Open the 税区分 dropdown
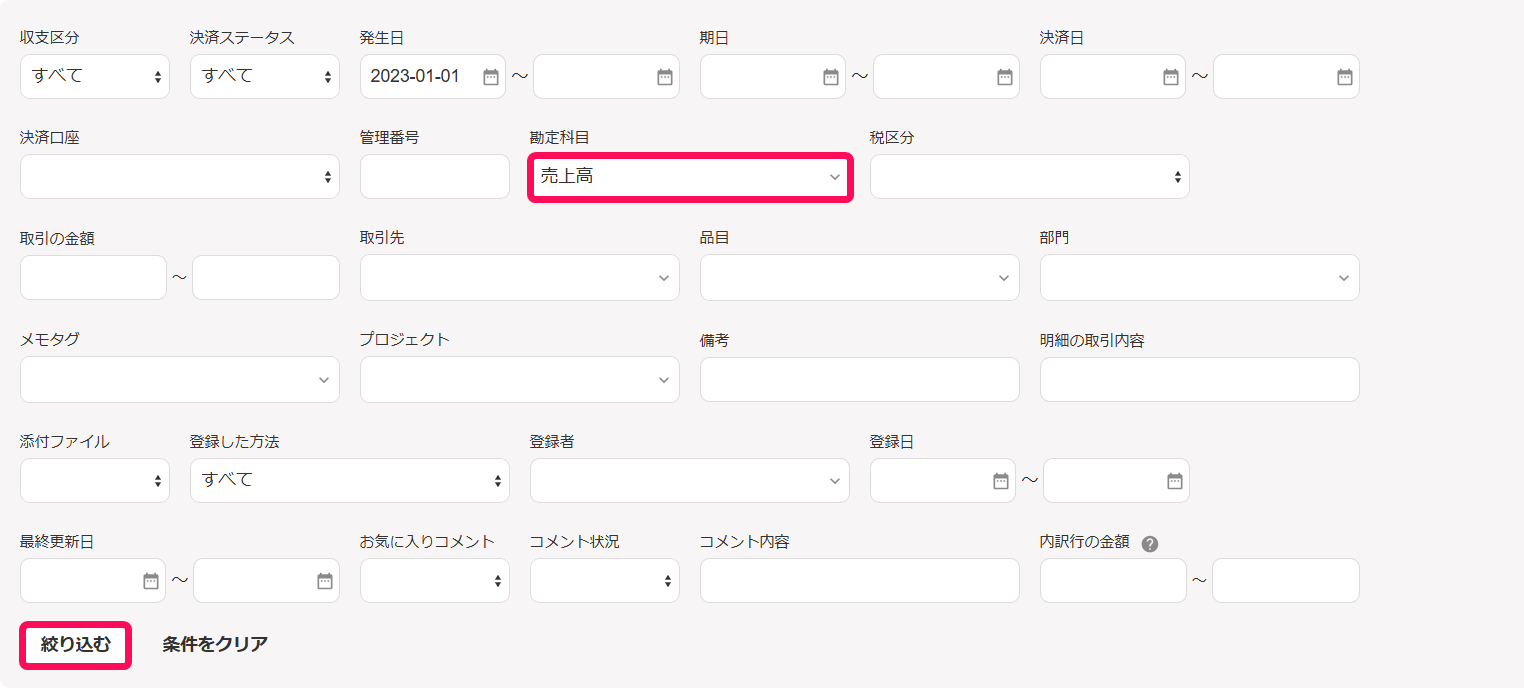1524x688 pixels. point(1030,177)
